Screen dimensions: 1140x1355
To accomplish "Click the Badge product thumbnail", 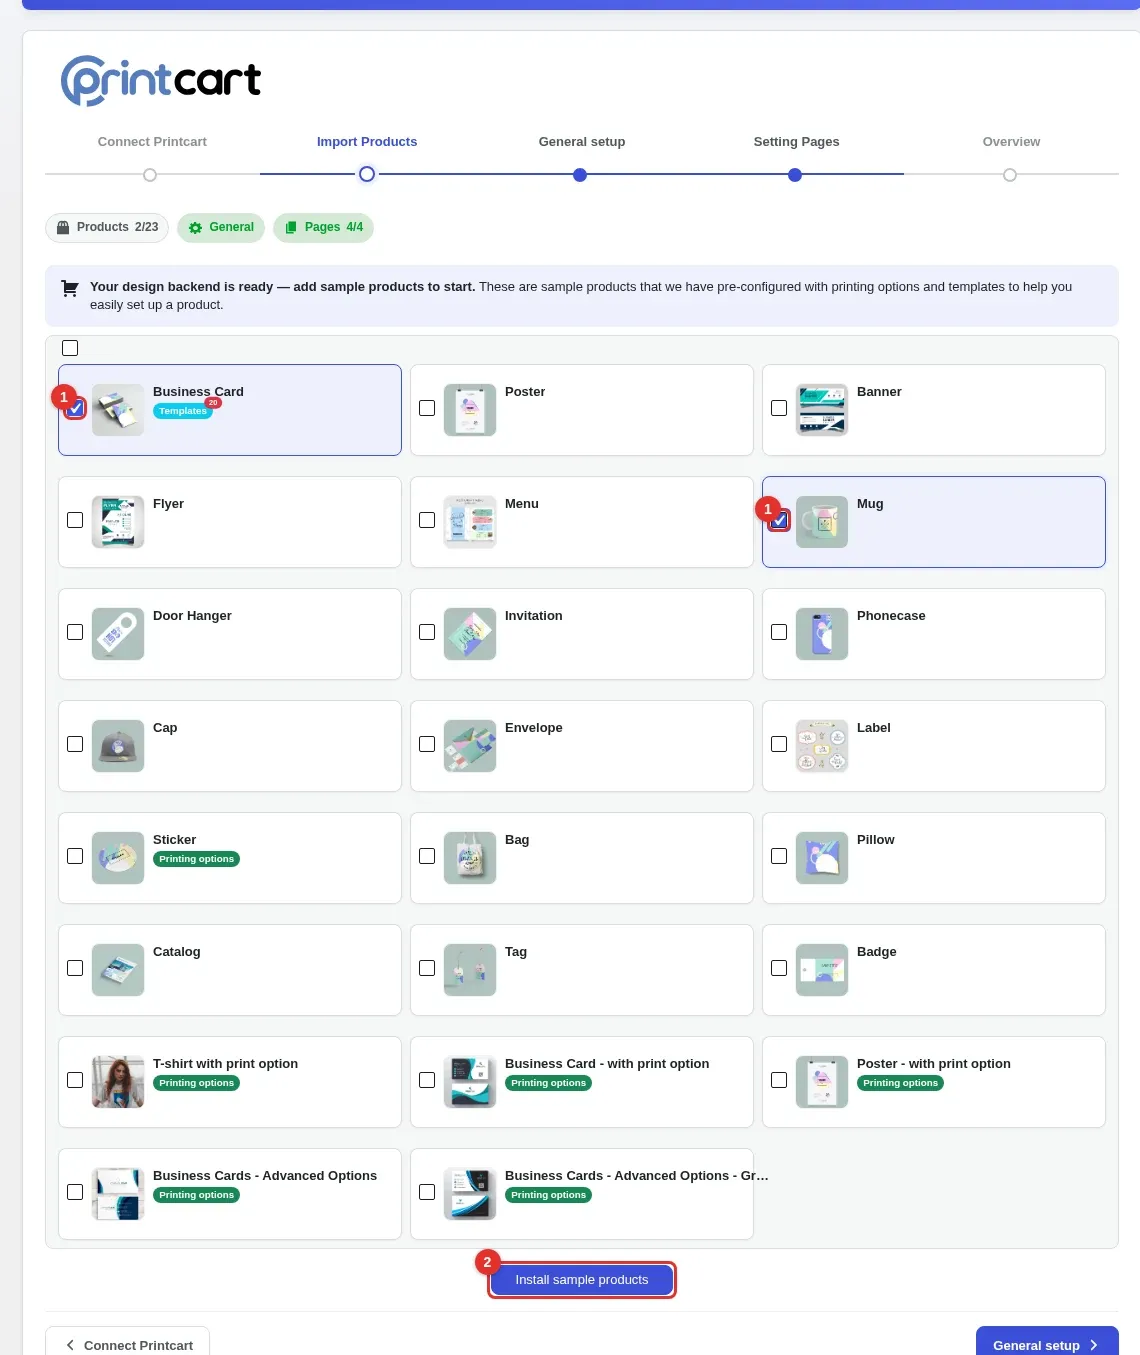I will pos(822,970).
